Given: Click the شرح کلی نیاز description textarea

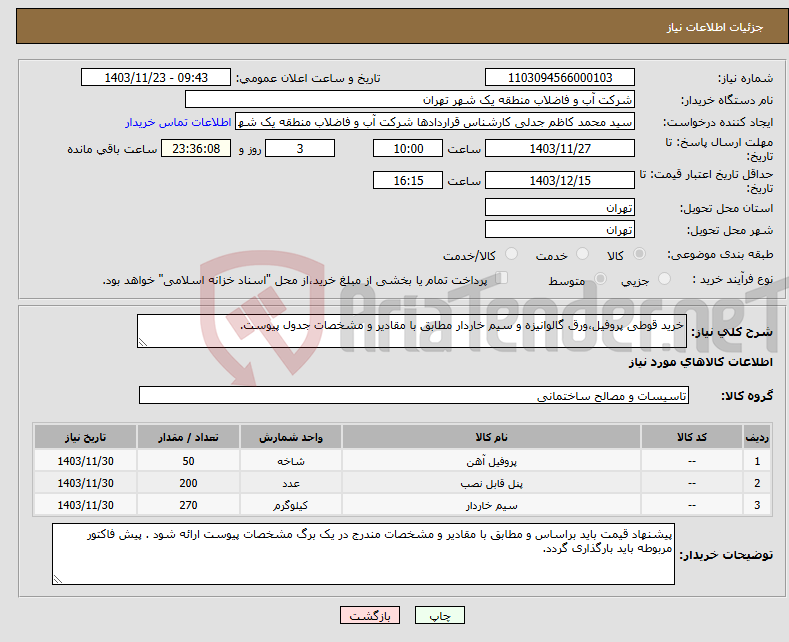Looking at the screenshot, I should pos(412,331).
